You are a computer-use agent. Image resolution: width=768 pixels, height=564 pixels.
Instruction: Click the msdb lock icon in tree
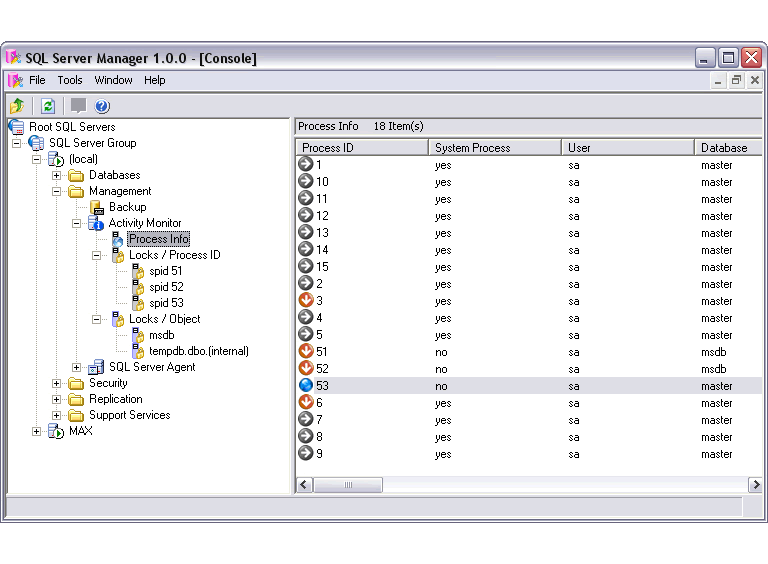point(138,335)
